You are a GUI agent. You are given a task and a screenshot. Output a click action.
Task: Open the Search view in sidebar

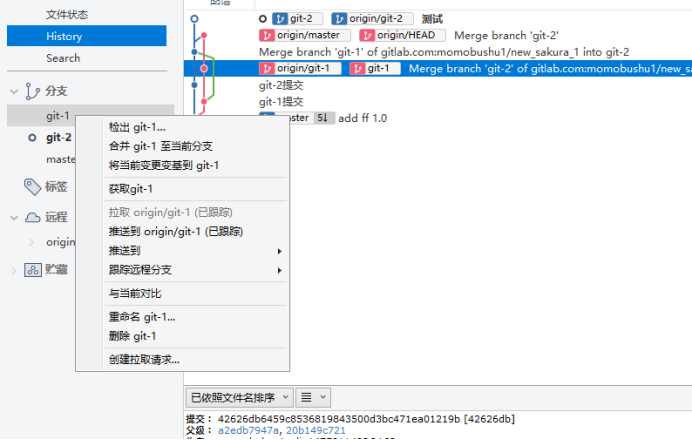(x=63, y=58)
